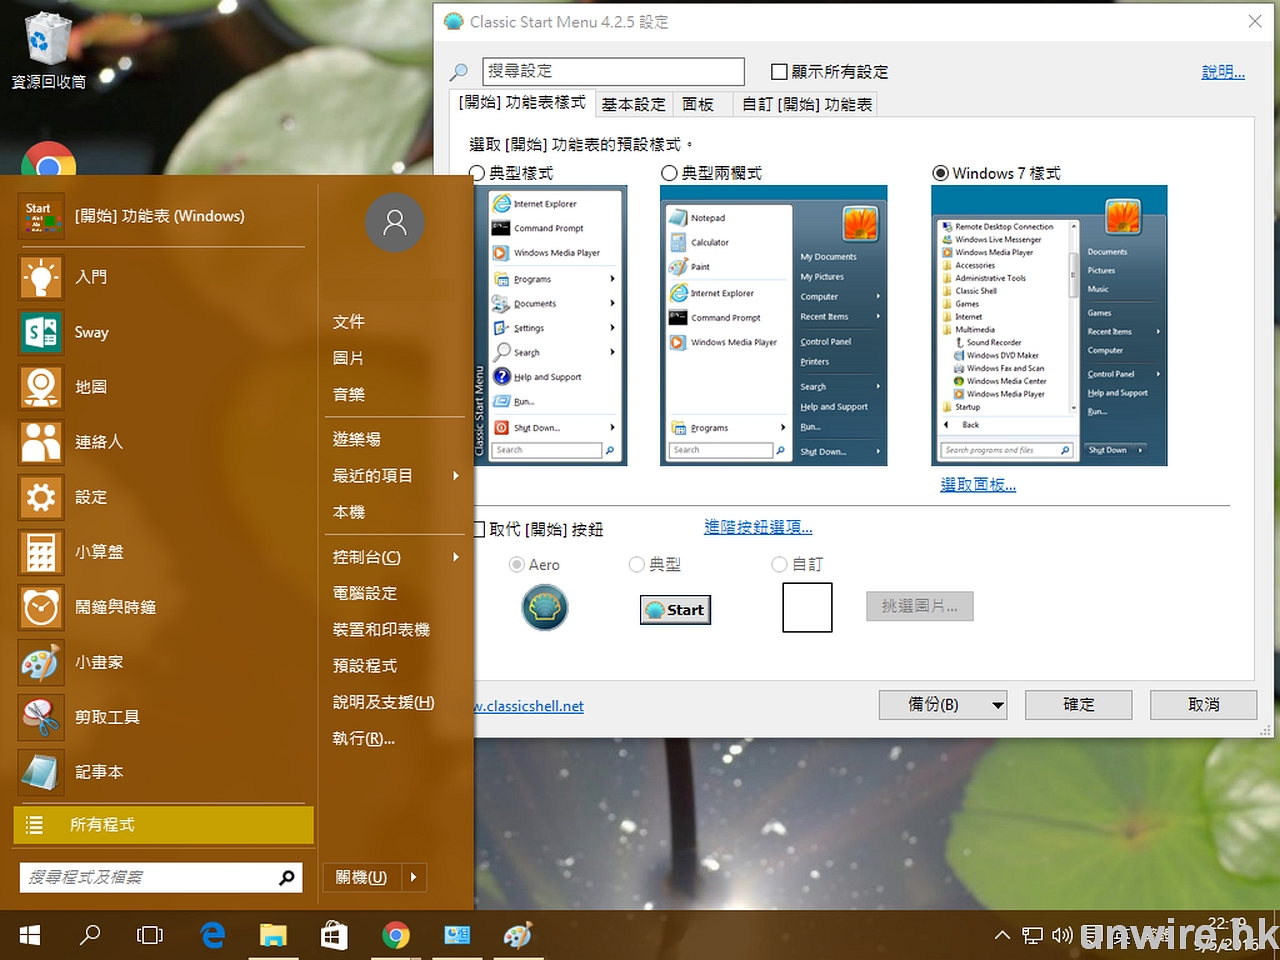Tick the 取代 [開始] 按鈕 checkbox
1280x960 pixels.
pos(479,529)
